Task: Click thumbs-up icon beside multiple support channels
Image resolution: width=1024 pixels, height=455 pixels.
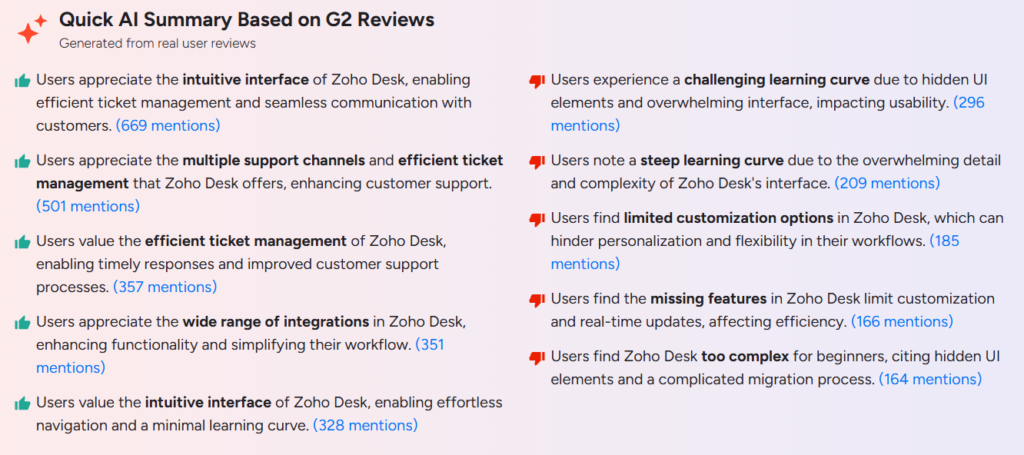Action: pyautogui.click(x=23, y=161)
